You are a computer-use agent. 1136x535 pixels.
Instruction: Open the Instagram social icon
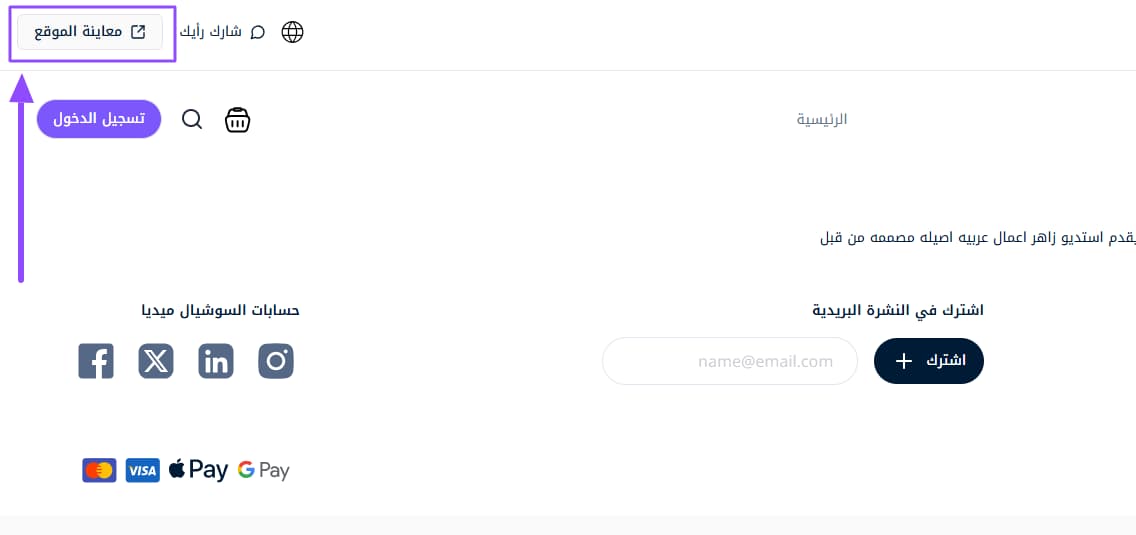point(276,361)
